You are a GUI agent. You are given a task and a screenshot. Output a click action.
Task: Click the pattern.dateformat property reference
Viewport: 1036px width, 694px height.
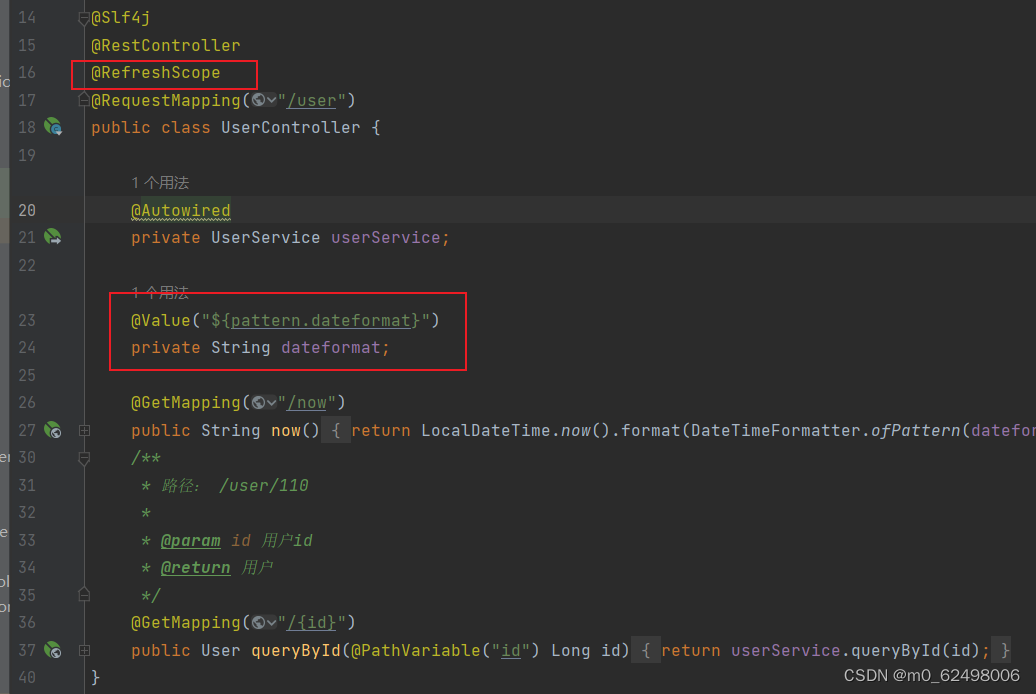click(320, 321)
